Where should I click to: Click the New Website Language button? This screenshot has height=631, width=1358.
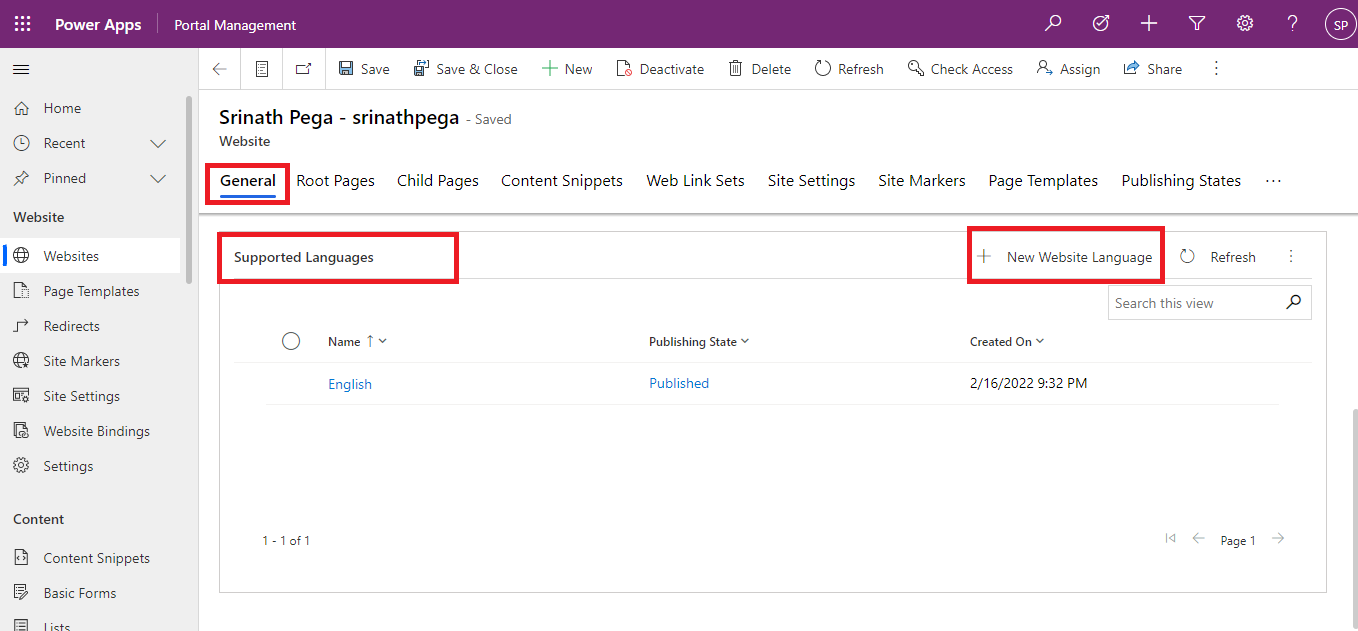point(1066,257)
